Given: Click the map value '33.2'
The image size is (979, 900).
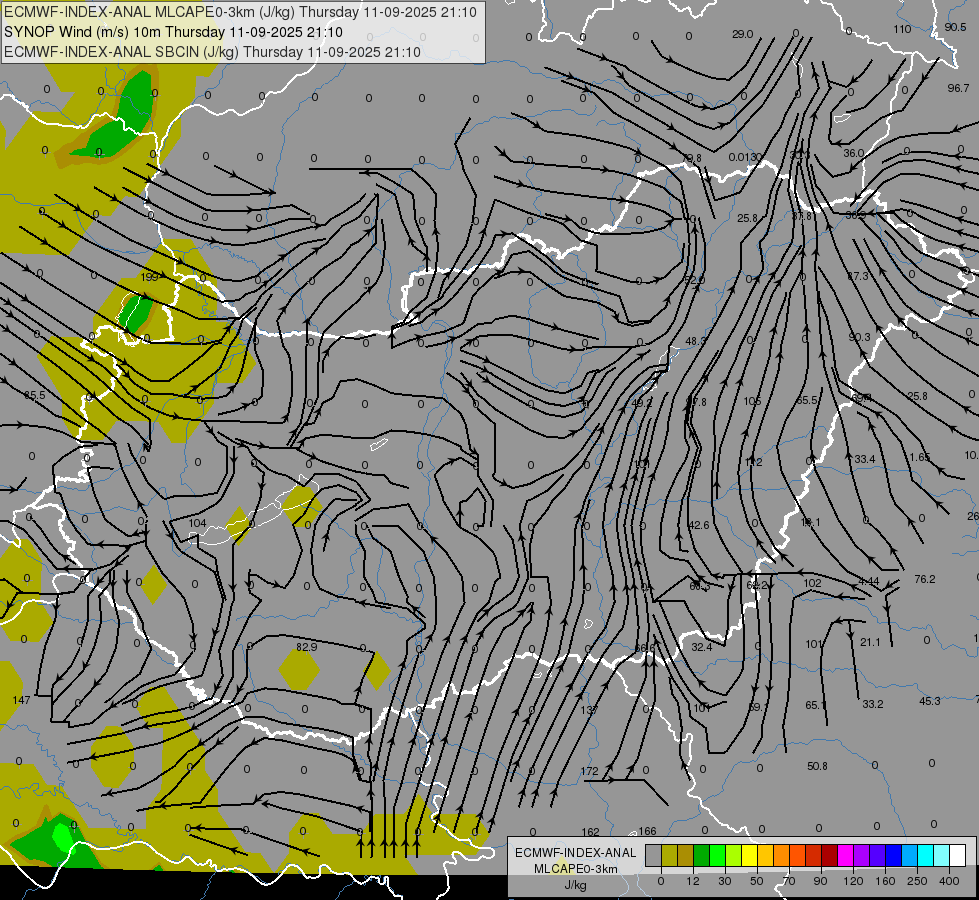Looking at the screenshot, I should click(873, 704).
